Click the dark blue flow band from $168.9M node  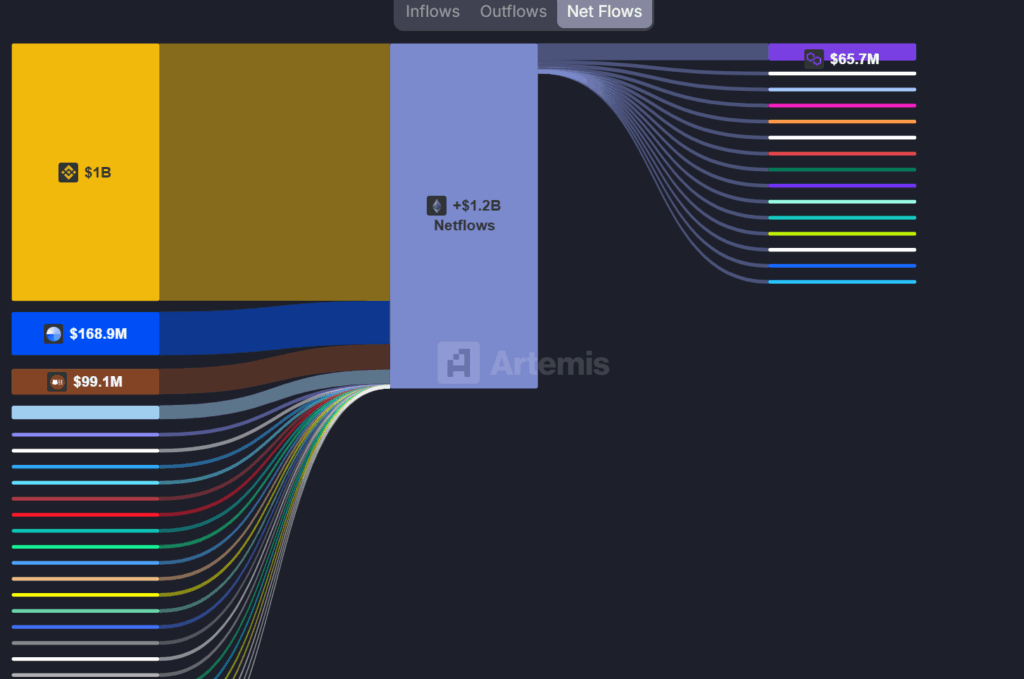click(274, 328)
